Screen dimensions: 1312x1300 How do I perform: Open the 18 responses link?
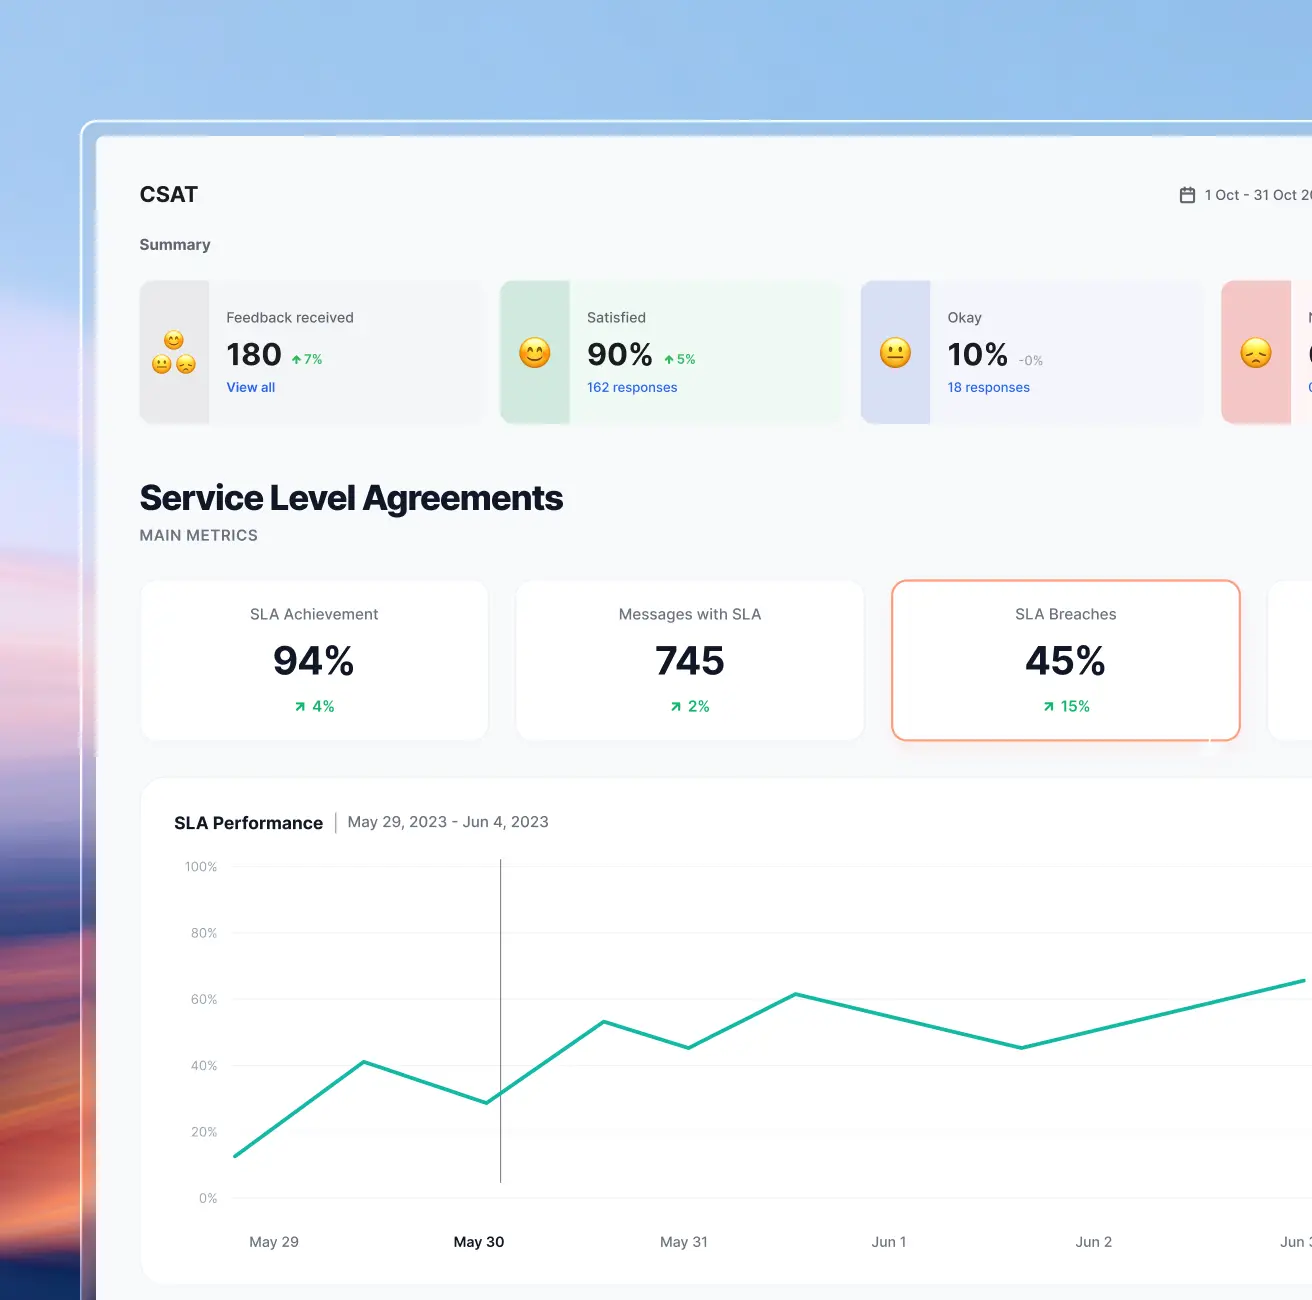pyautogui.click(x=989, y=387)
